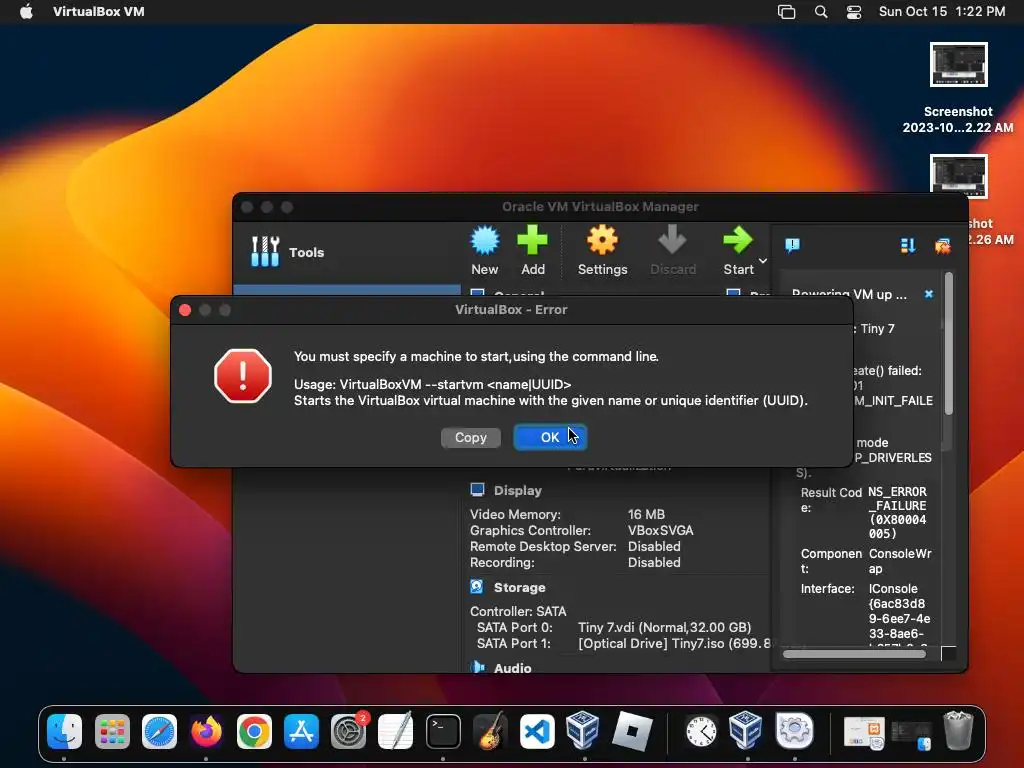Image resolution: width=1024 pixels, height=768 pixels.
Task: Open the Audio section header
Action: coord(512,667)
